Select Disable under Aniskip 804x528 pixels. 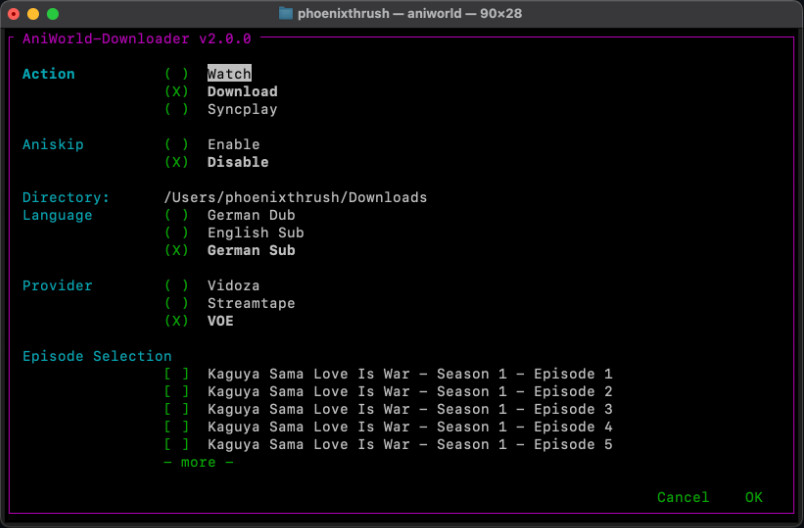tap(238, 162)
